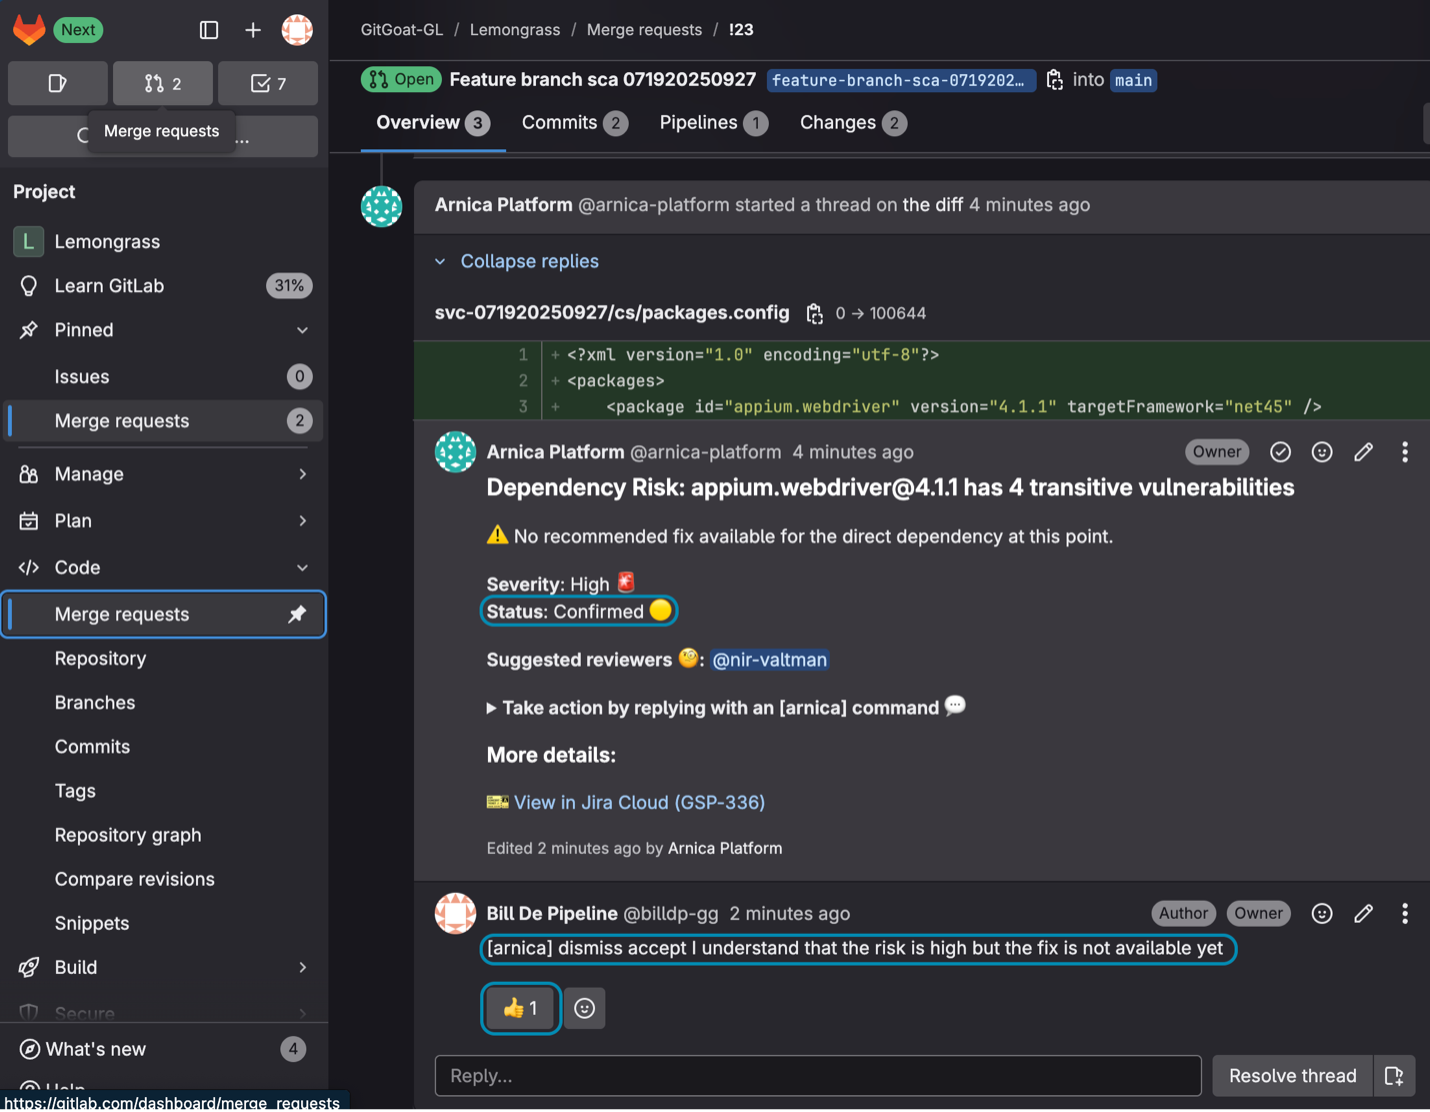The image size is (1430, 1112).
Task: Collapse the thread replies
Action: [517, 261]
